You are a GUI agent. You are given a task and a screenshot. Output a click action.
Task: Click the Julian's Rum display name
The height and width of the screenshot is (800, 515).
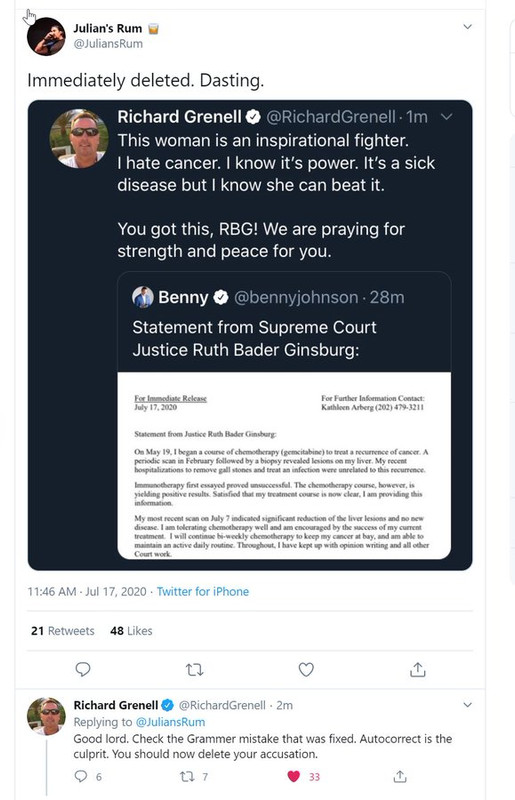(x=108, y=29)
